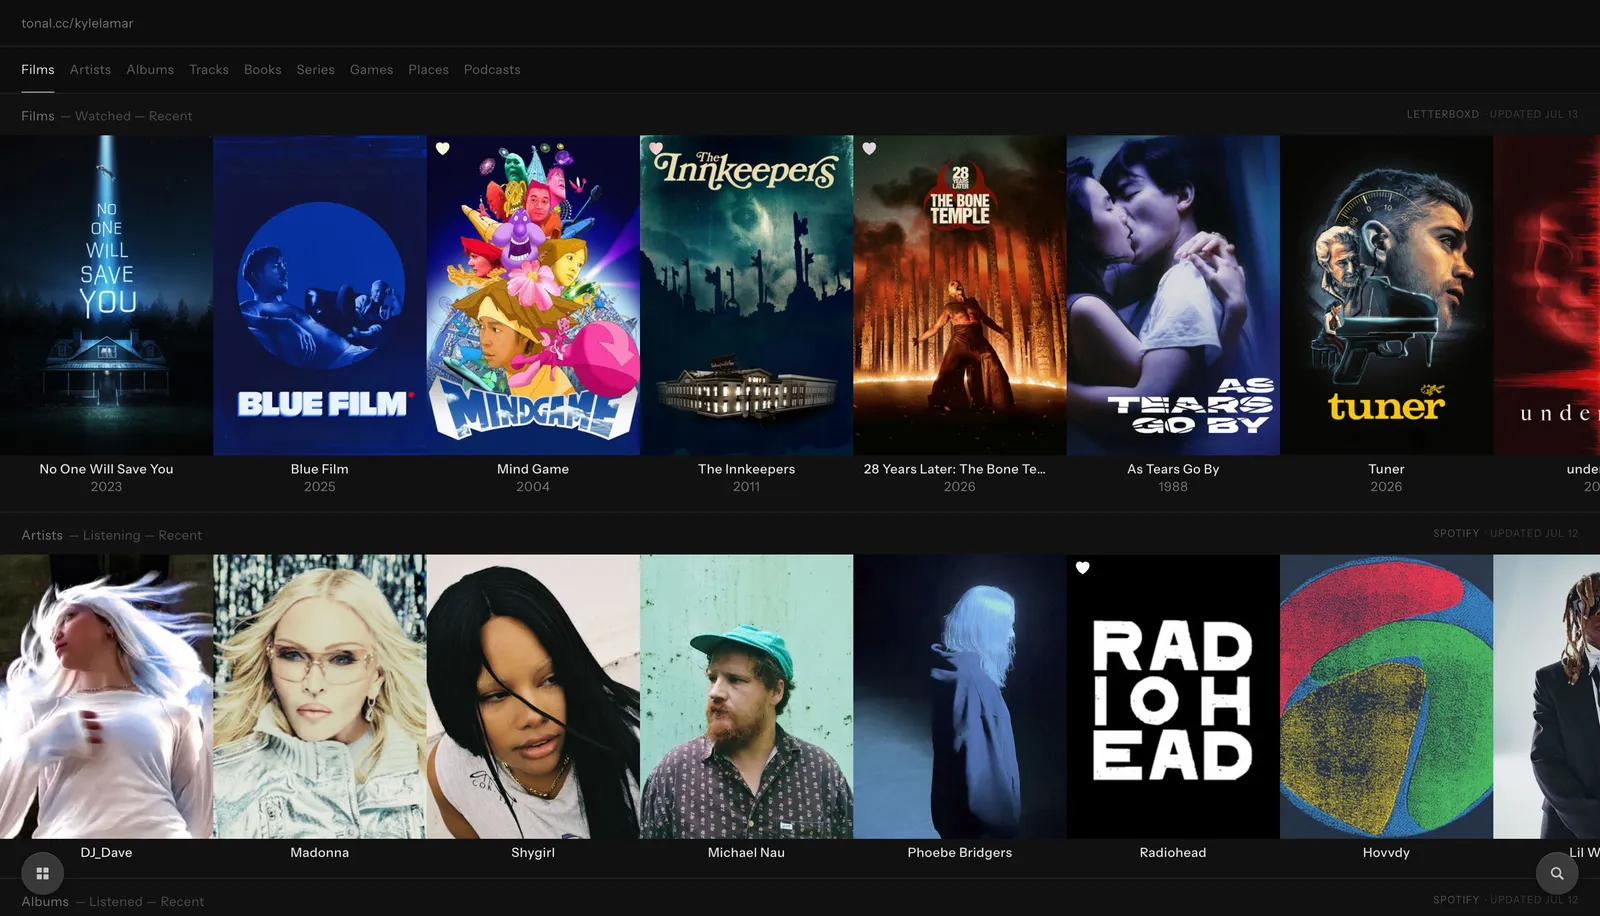Switch to the Artists tab
Viewport: 1600px width, 916px height.
(90, 70)
